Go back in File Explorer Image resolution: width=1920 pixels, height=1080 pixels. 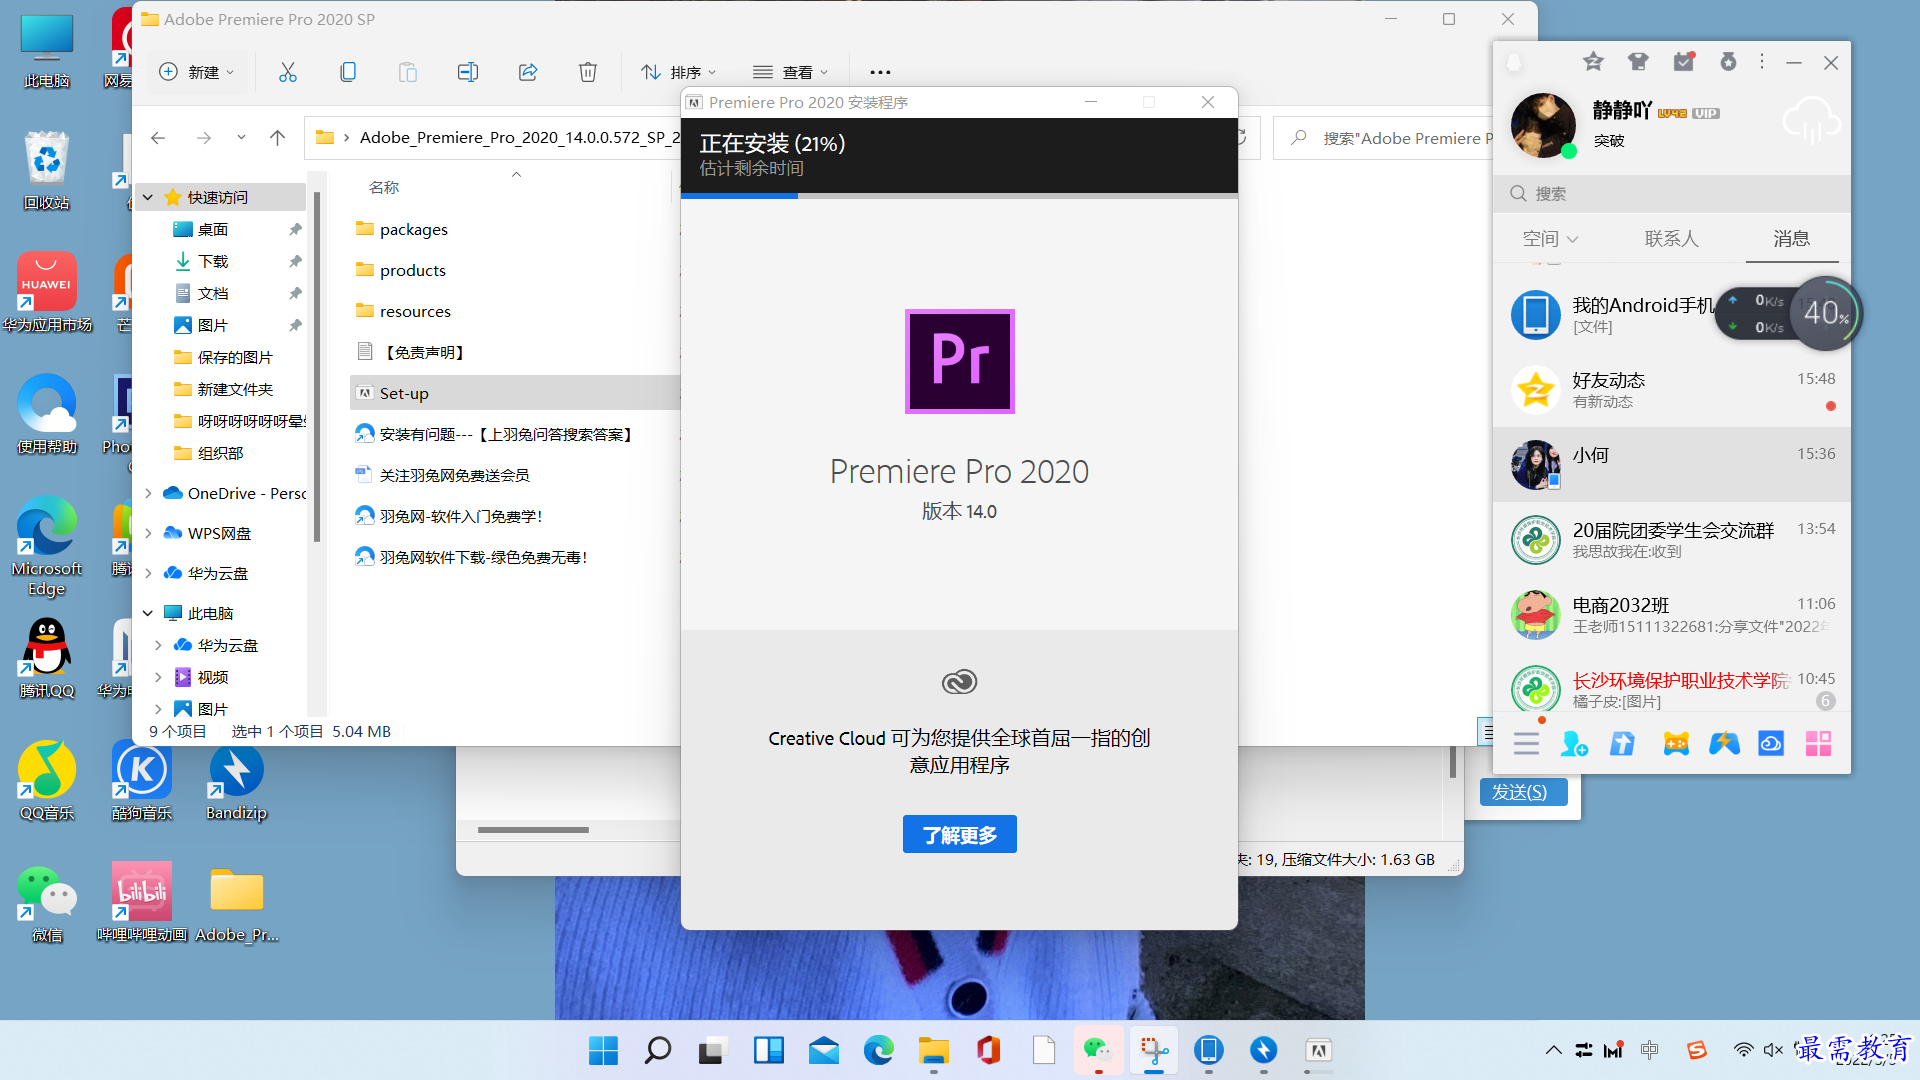click(x=158, y=138)
